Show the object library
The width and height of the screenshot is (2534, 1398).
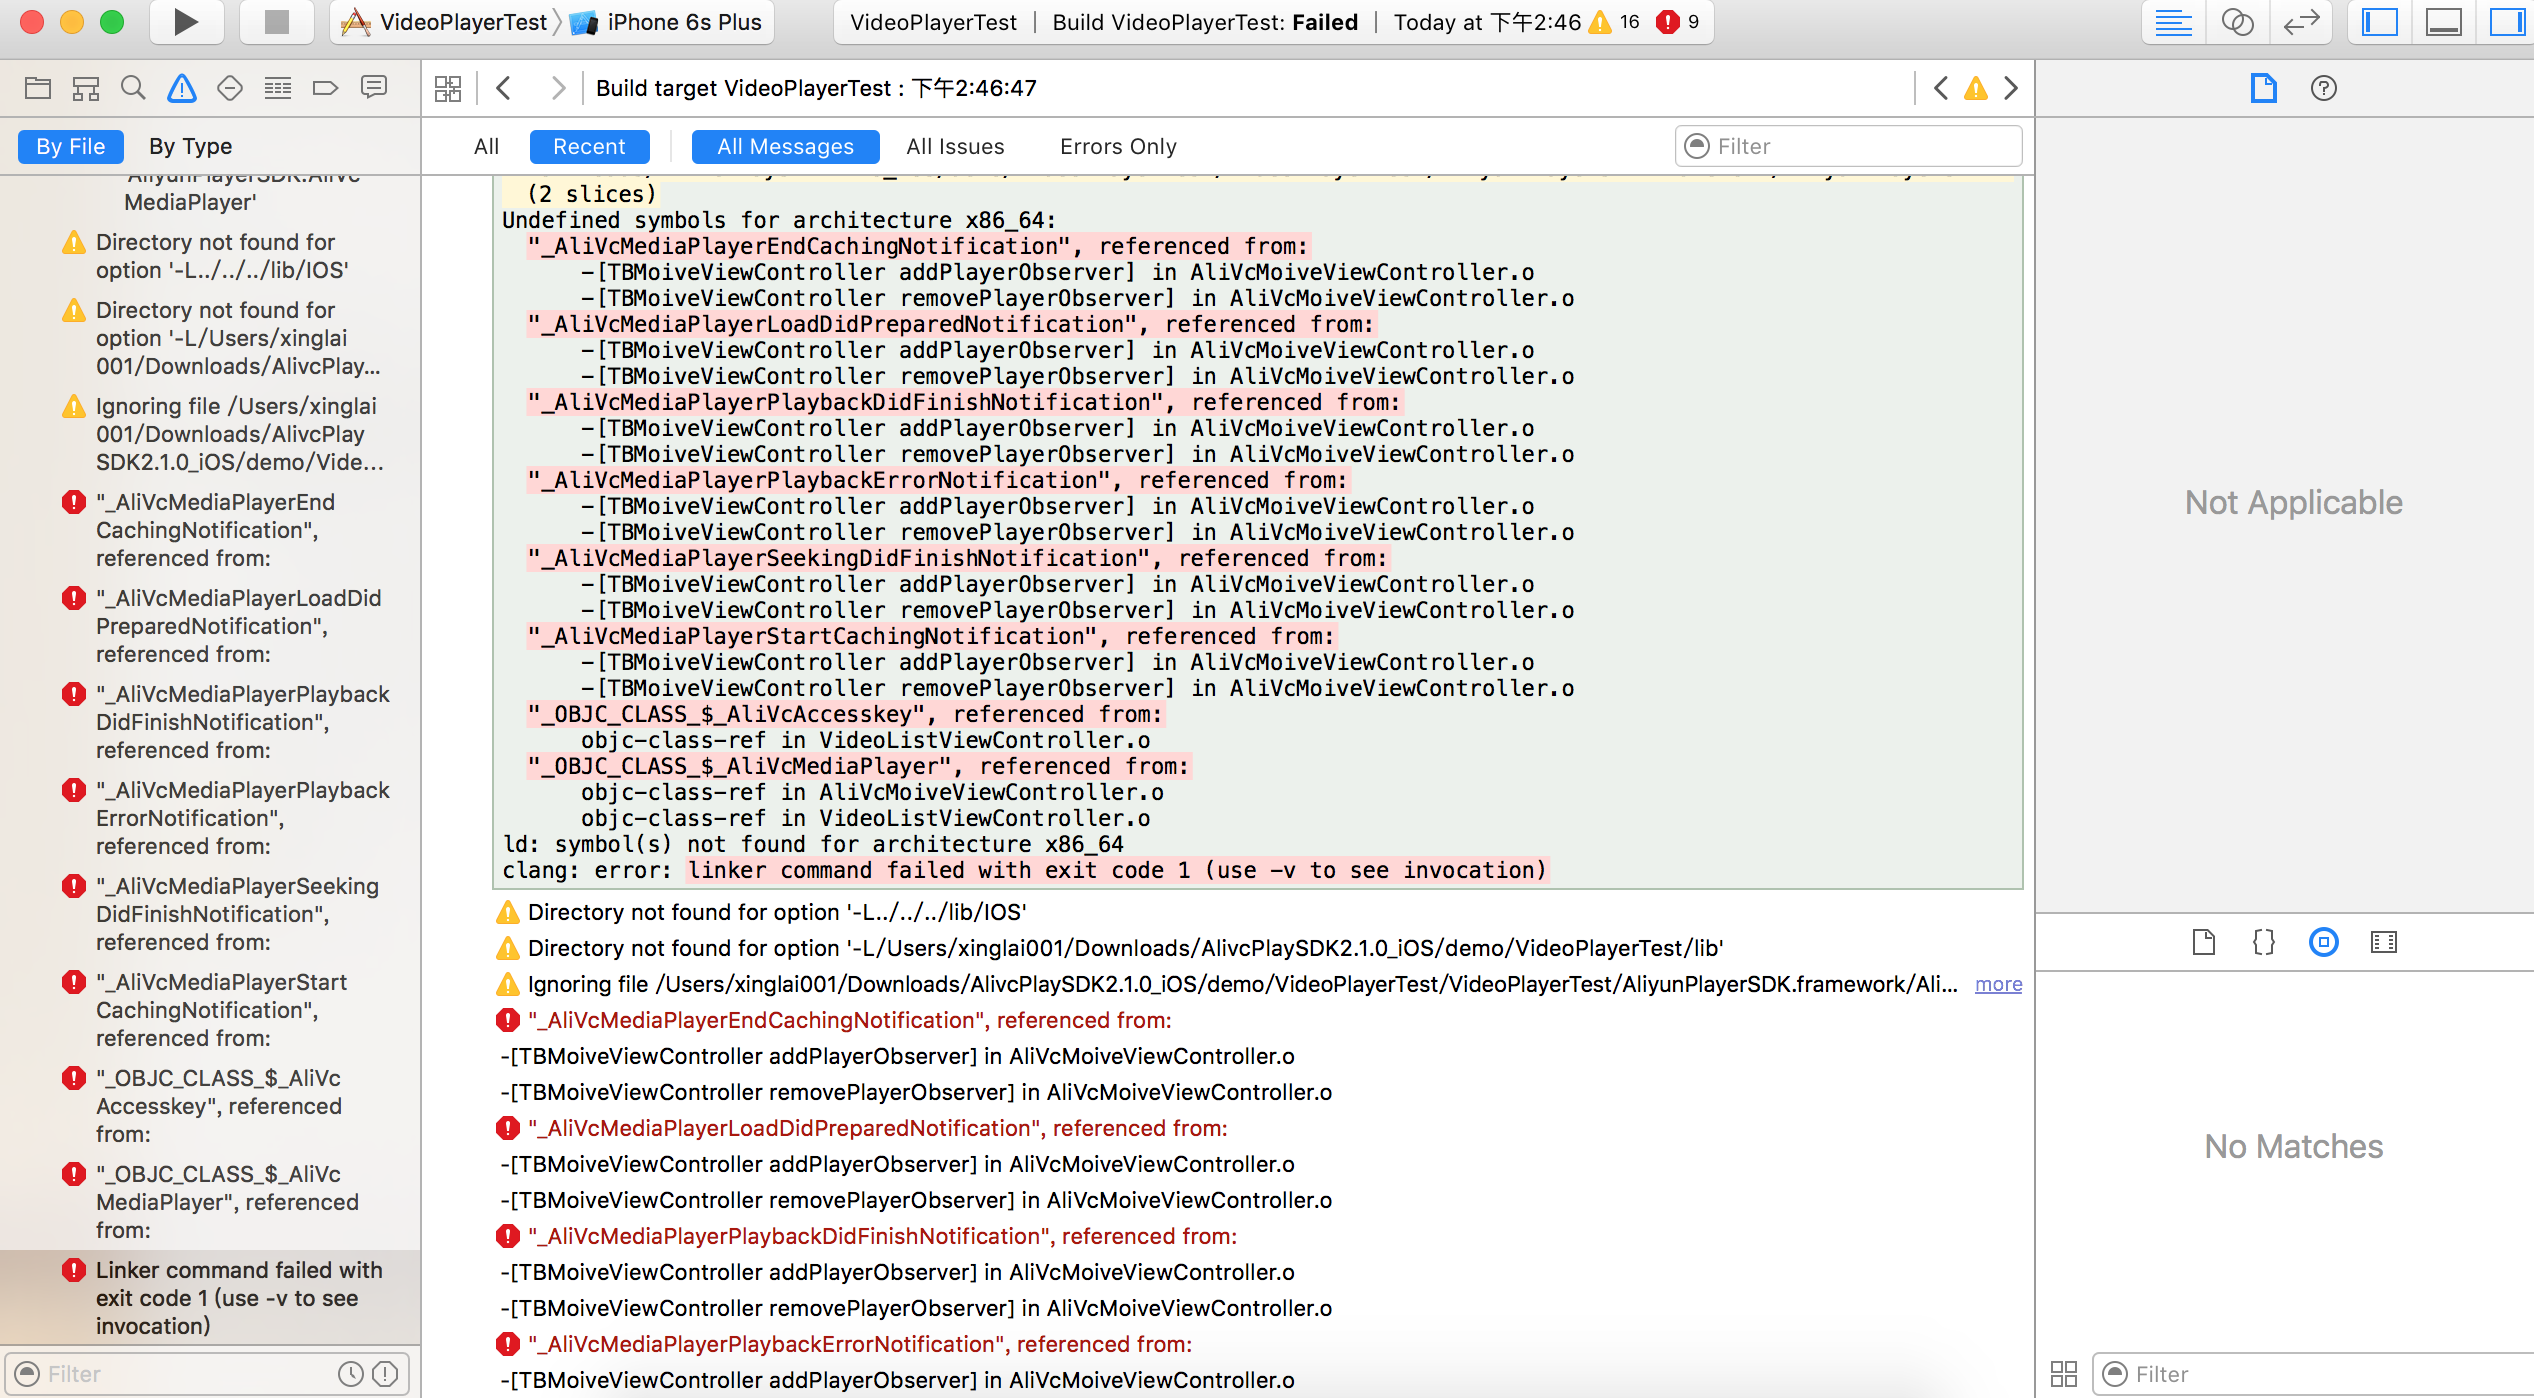click(2324, 942)
